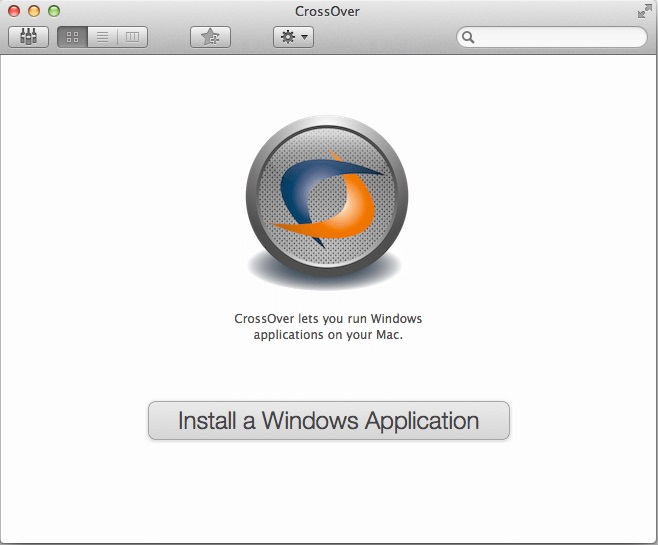This screenshot has height=545, width=658.
Task: Close the CrossOver window
Action: pos(14,11)
